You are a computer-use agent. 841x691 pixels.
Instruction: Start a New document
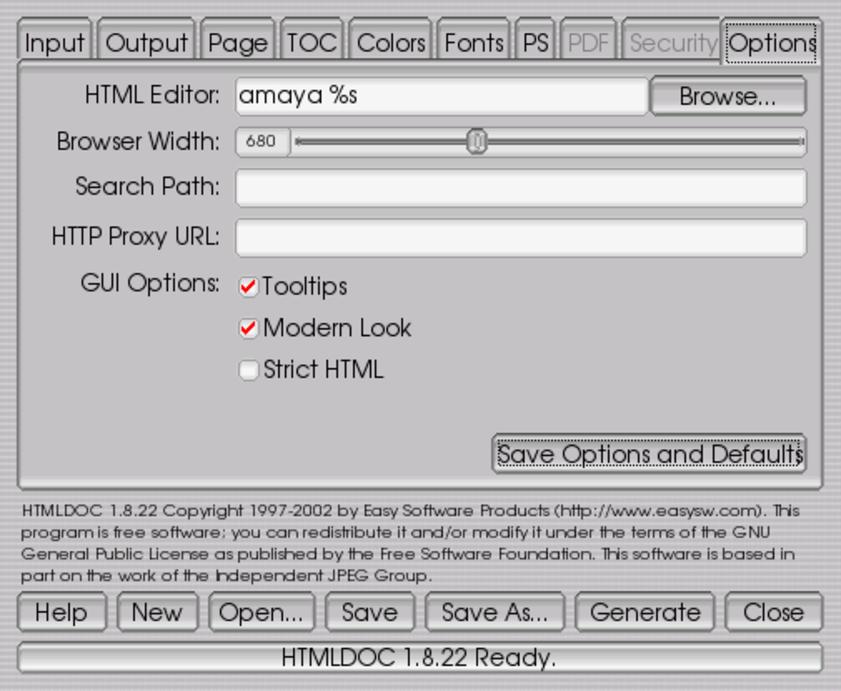pyautogui.click(x=157, y=613)
